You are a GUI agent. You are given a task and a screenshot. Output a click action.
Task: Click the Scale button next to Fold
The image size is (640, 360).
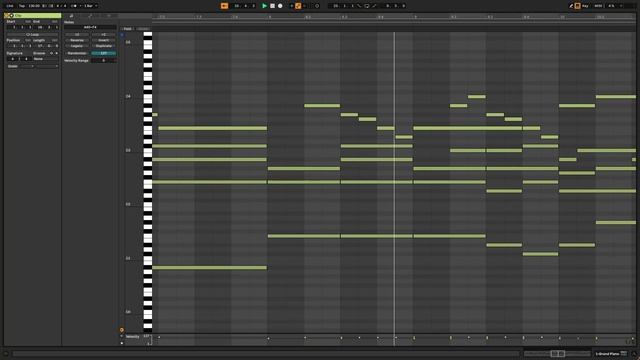(143, 29)
